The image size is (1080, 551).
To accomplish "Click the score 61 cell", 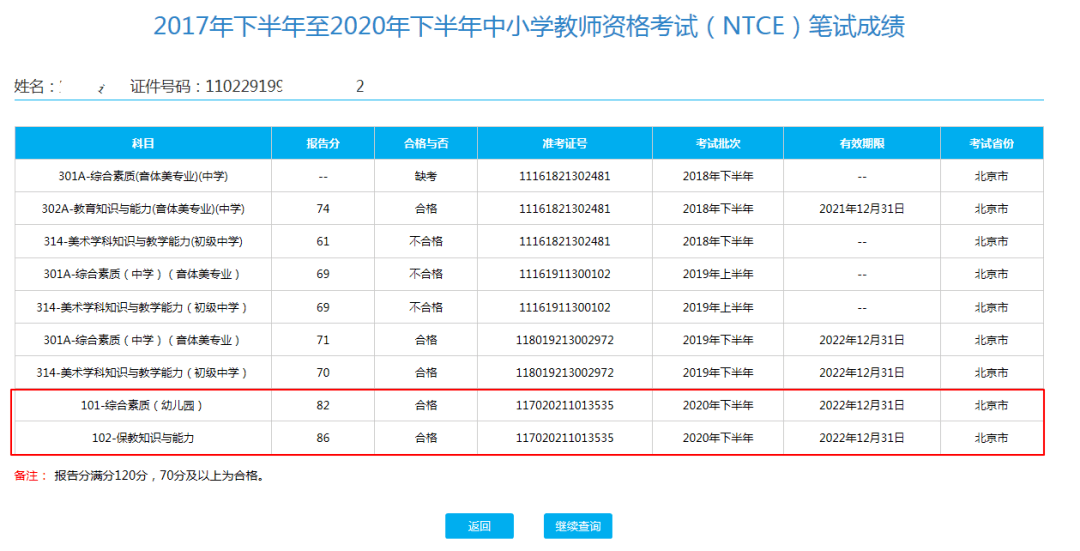I will point(323,242).
